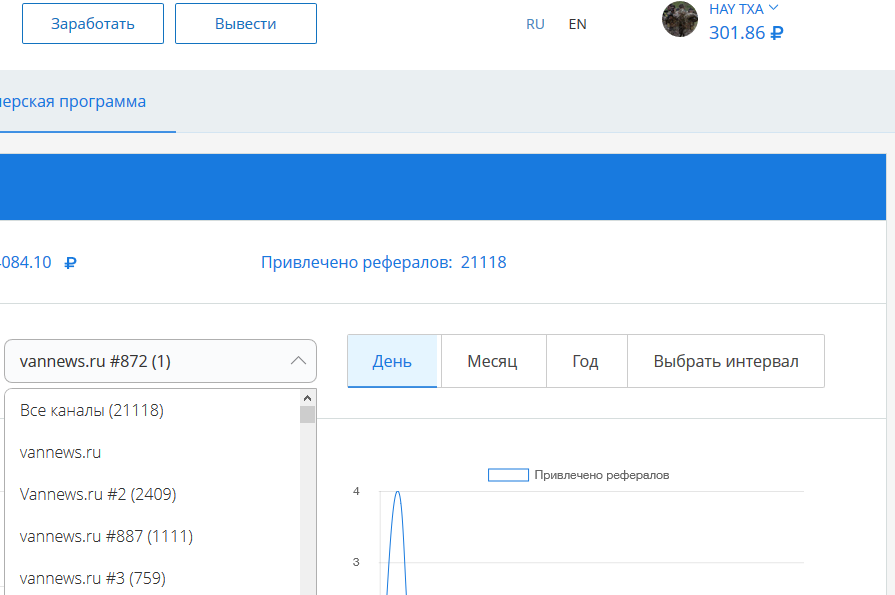Click the ruble icon next to 084.10
The image size is (895, 595).
[x=70, y=263]
